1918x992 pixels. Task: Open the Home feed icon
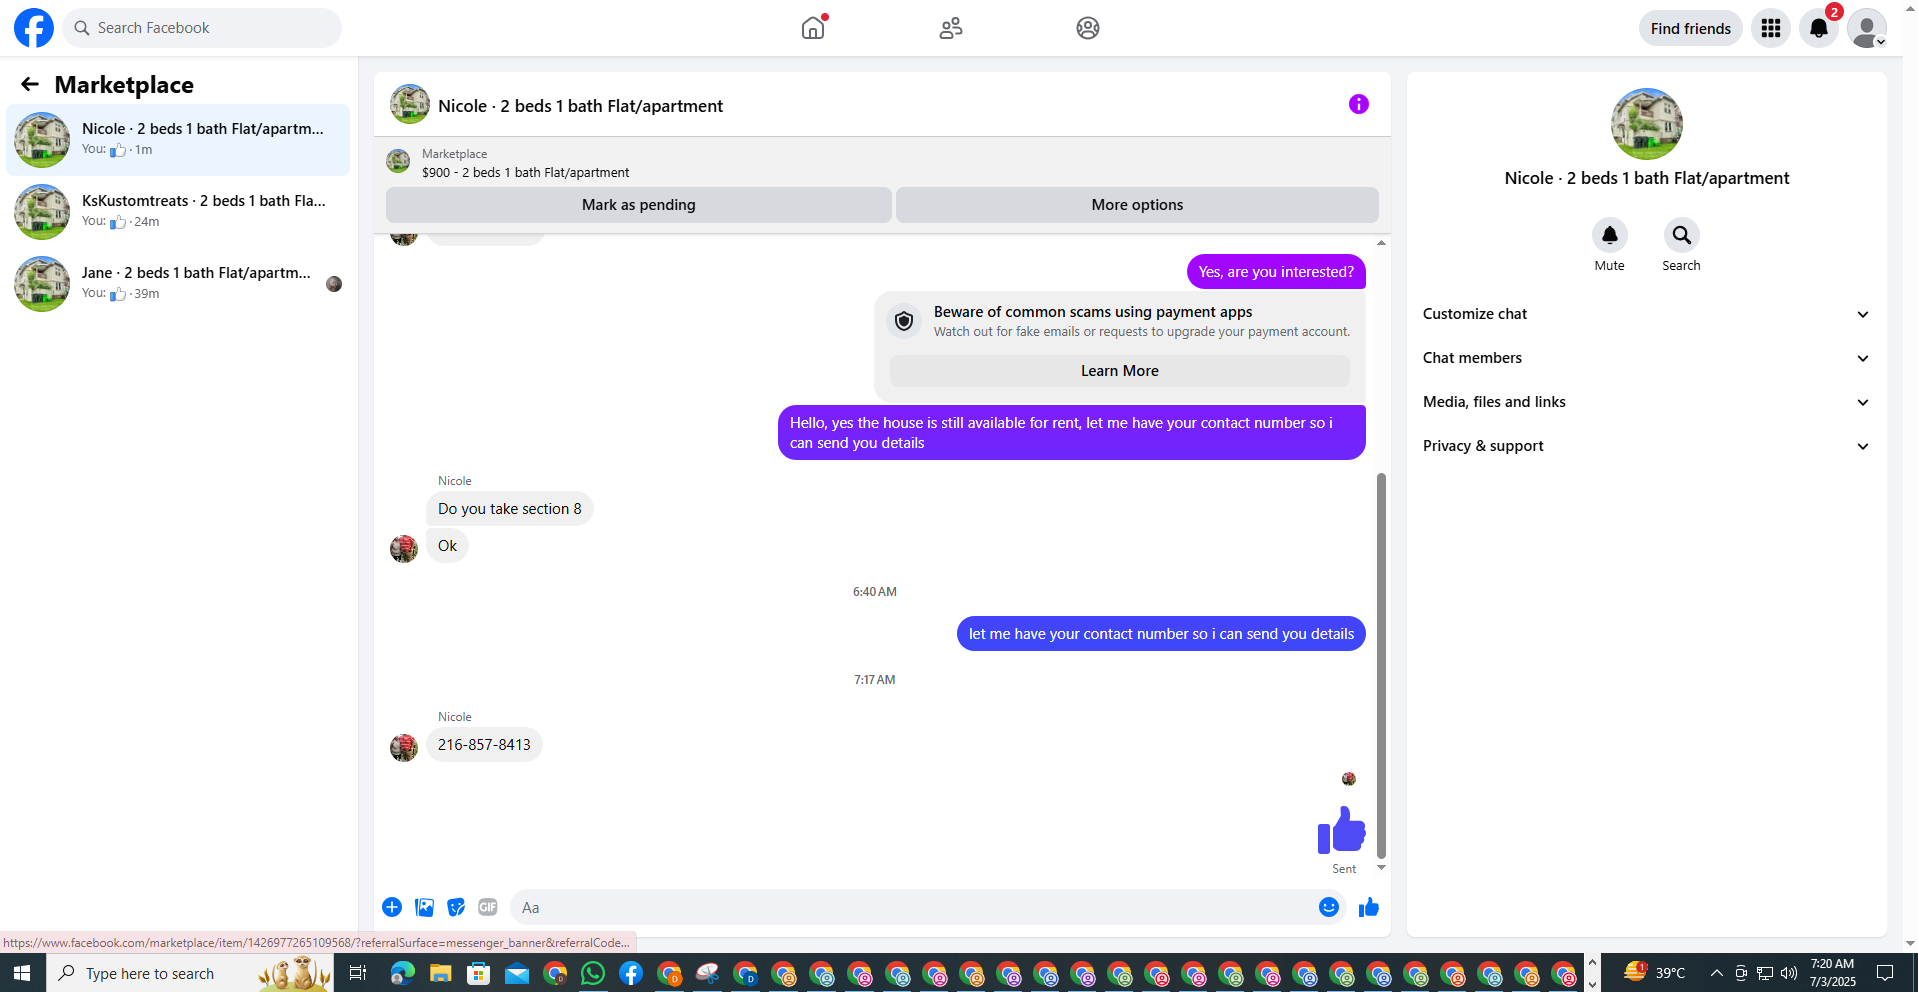point(813,28)
